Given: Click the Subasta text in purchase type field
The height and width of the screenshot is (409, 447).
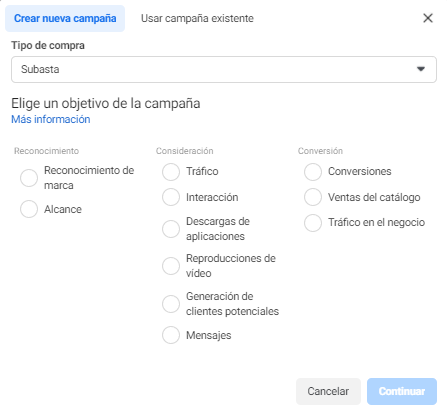Looking at the screenshot, I should point(40,69).
